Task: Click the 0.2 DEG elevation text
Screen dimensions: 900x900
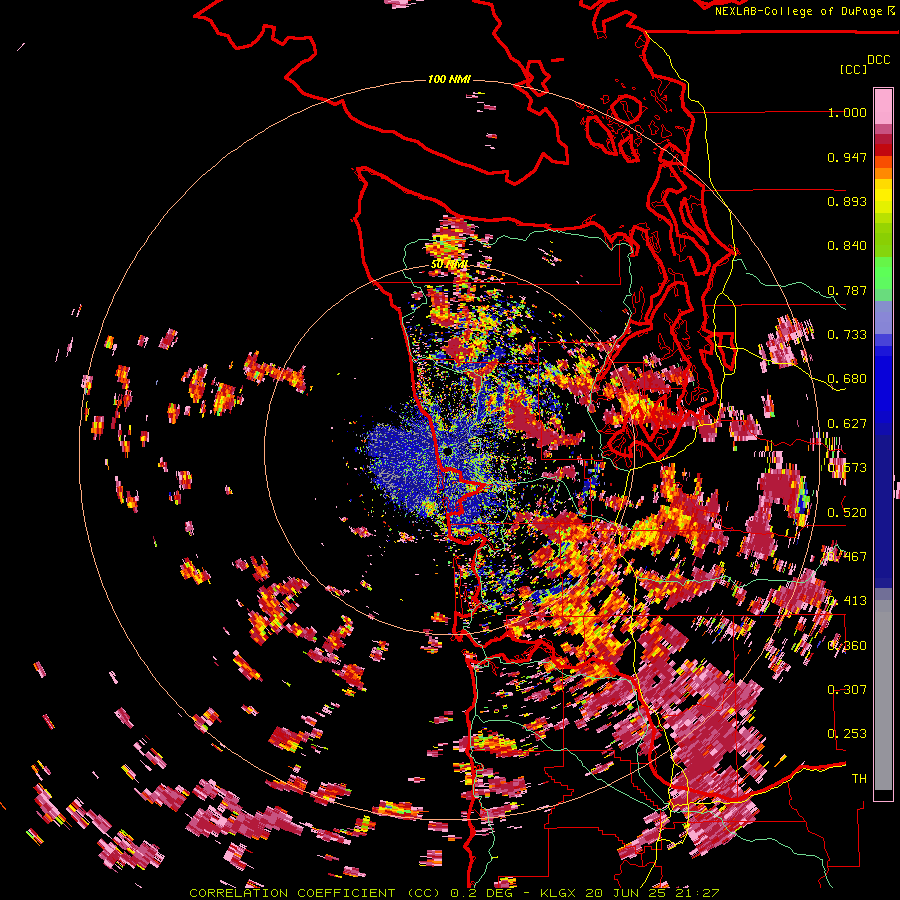Action: [x=484, y=893]
